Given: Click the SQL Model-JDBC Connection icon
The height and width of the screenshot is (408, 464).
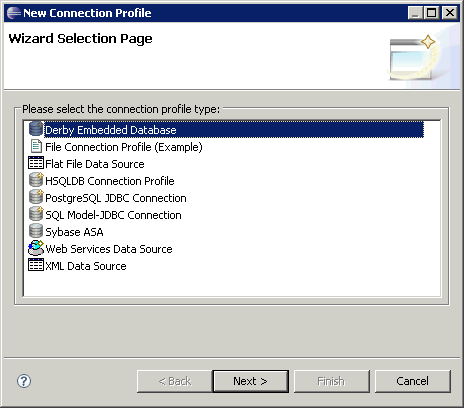Looking at the screenshot, I should coord(36,214).
